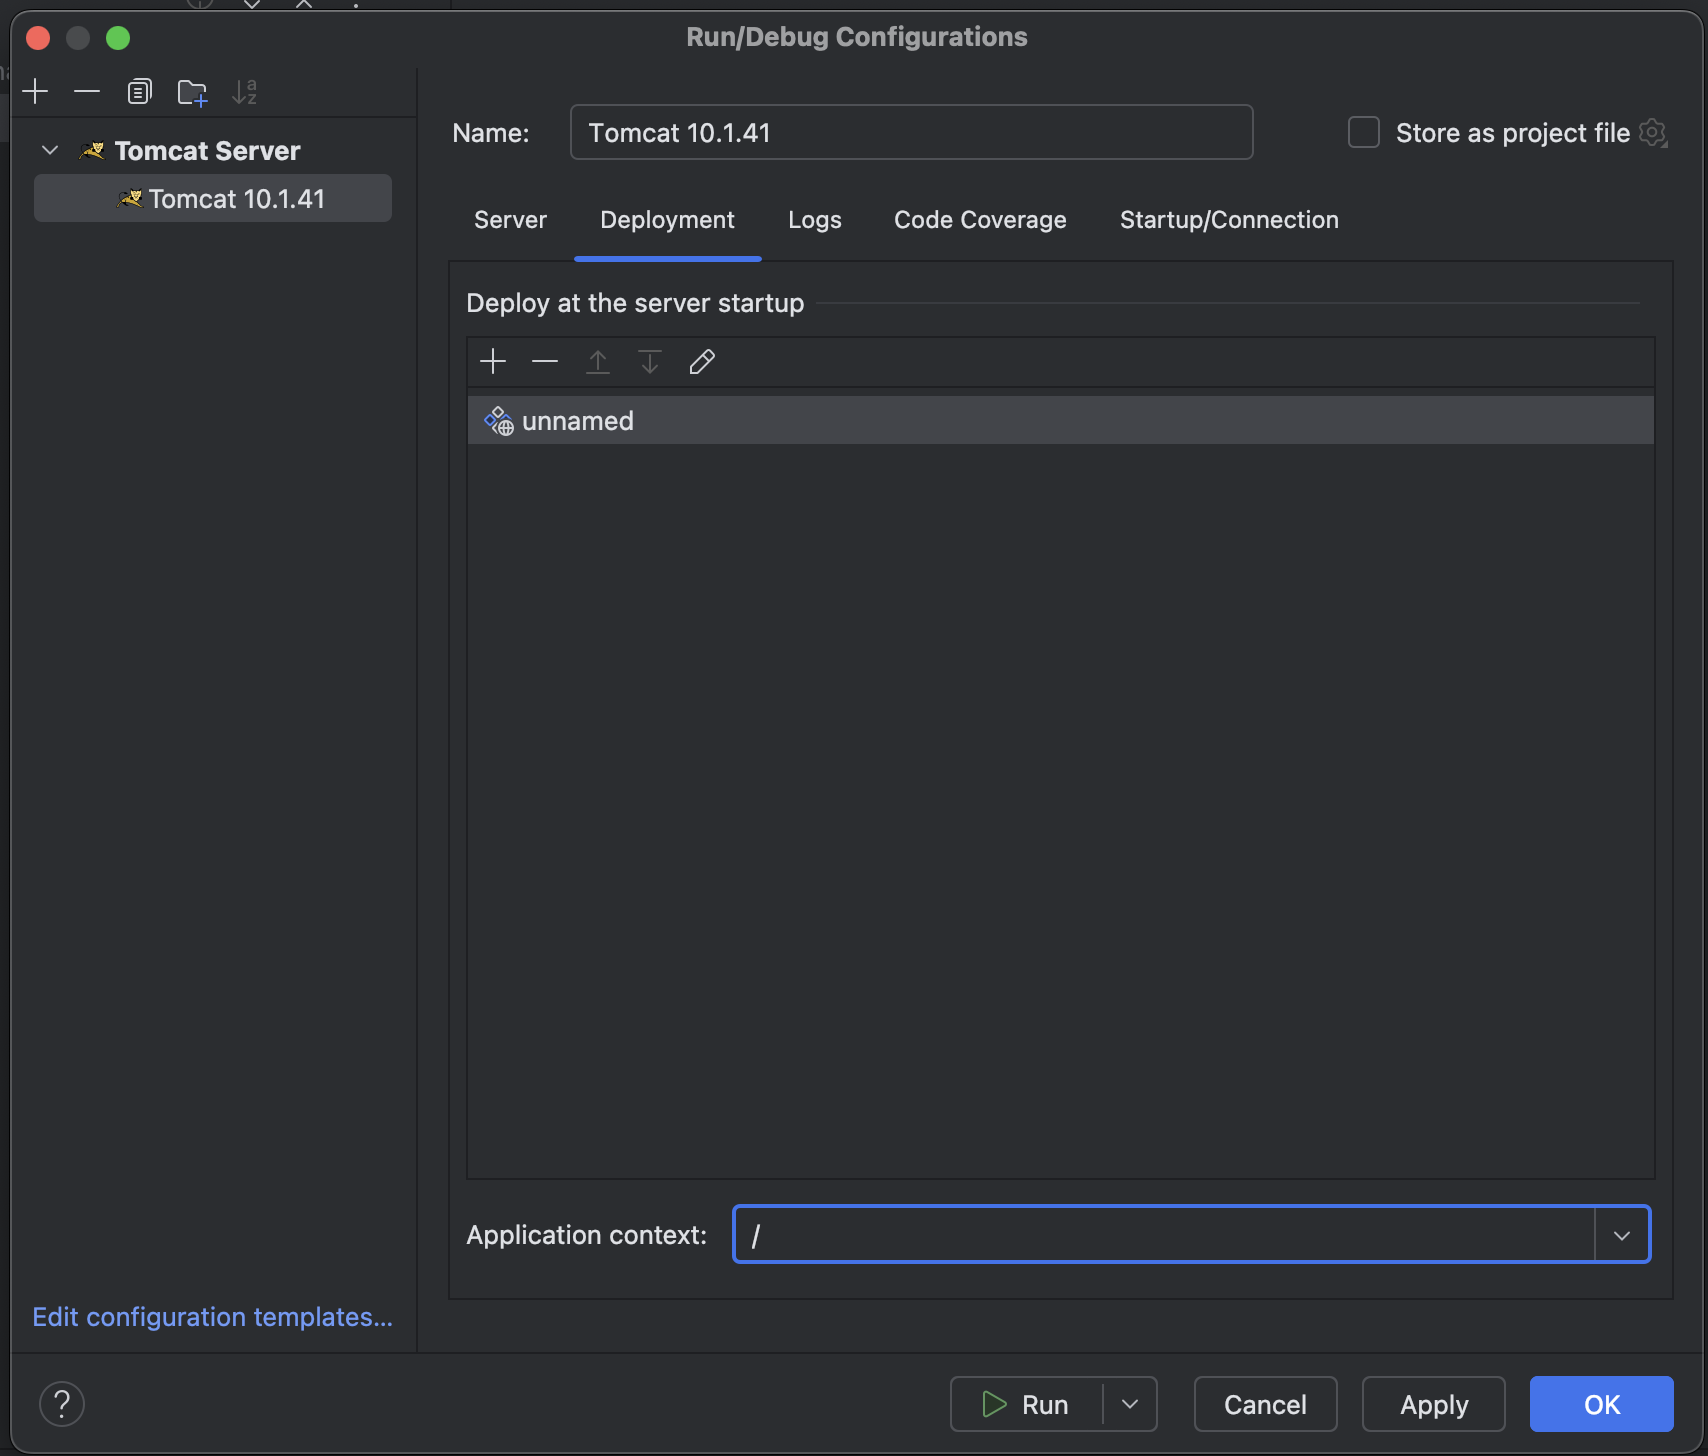
Task: Select Tomcat 10.1.41 configuration in tree
Action: [x=213, y=199]
